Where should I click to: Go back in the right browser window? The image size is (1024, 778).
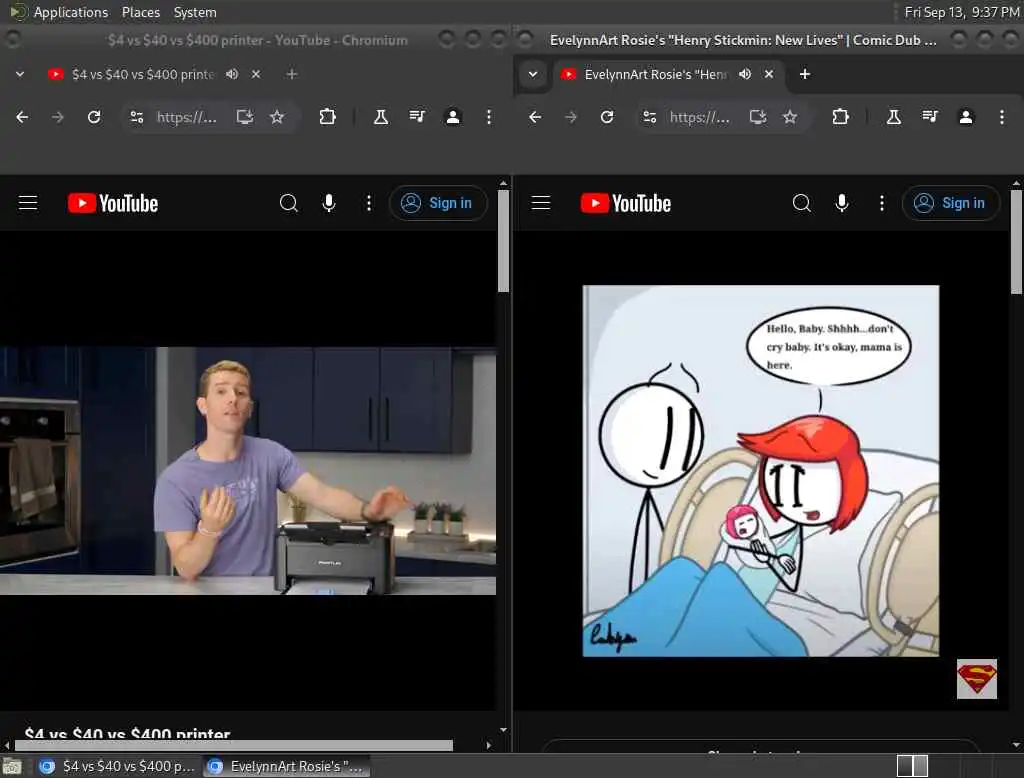[535, 117]
